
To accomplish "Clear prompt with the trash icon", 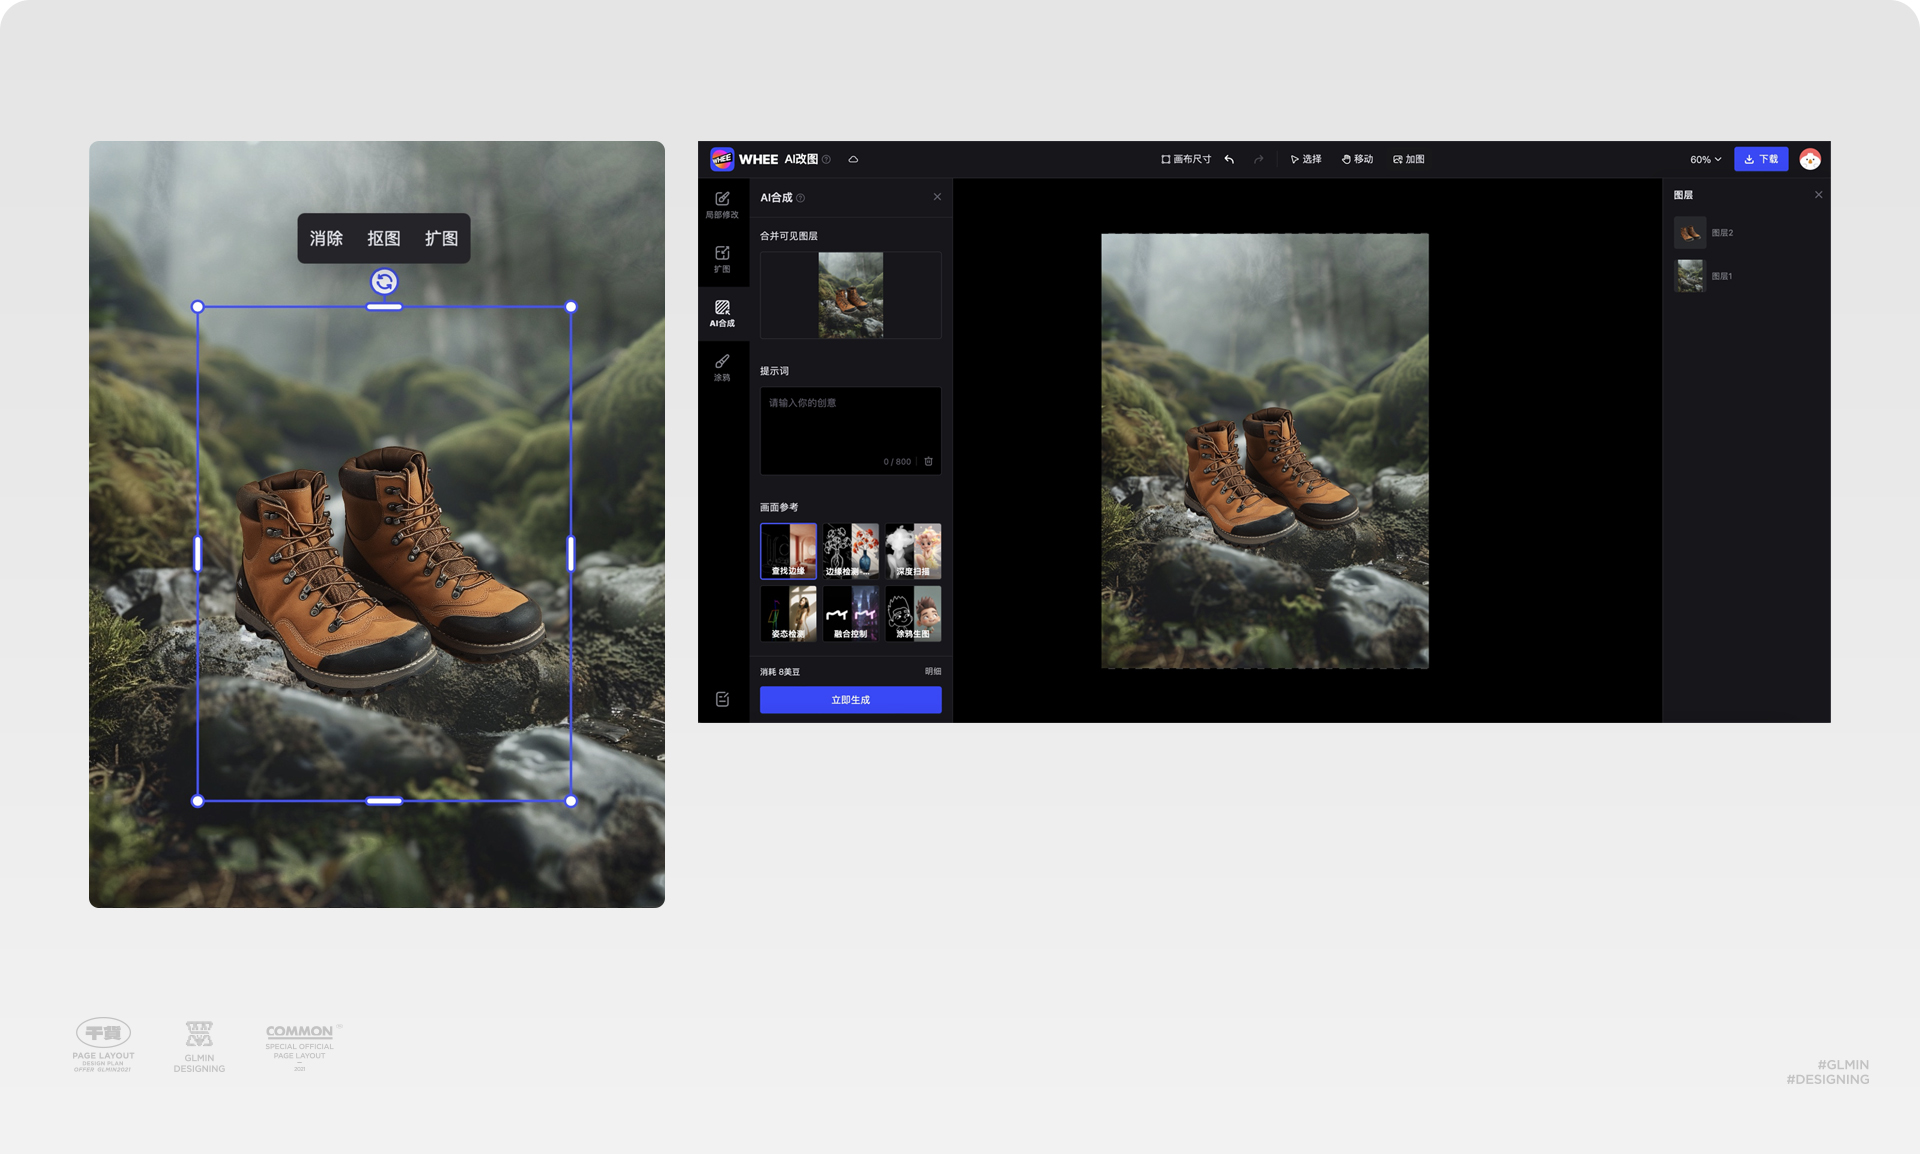I will point(928,461).
